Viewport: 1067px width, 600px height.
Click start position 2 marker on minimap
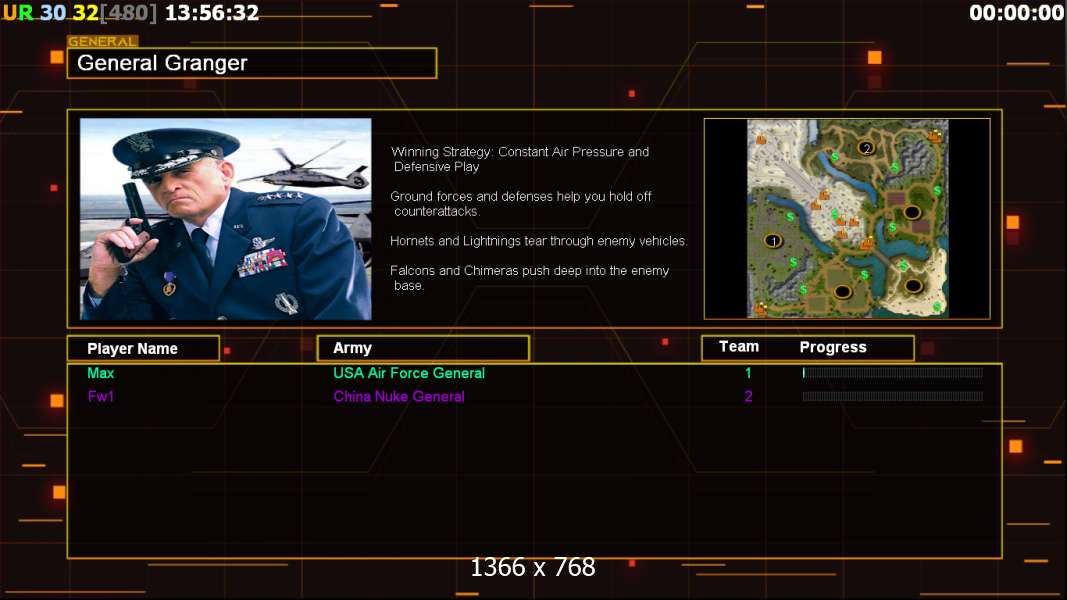(x=866, y=148)
